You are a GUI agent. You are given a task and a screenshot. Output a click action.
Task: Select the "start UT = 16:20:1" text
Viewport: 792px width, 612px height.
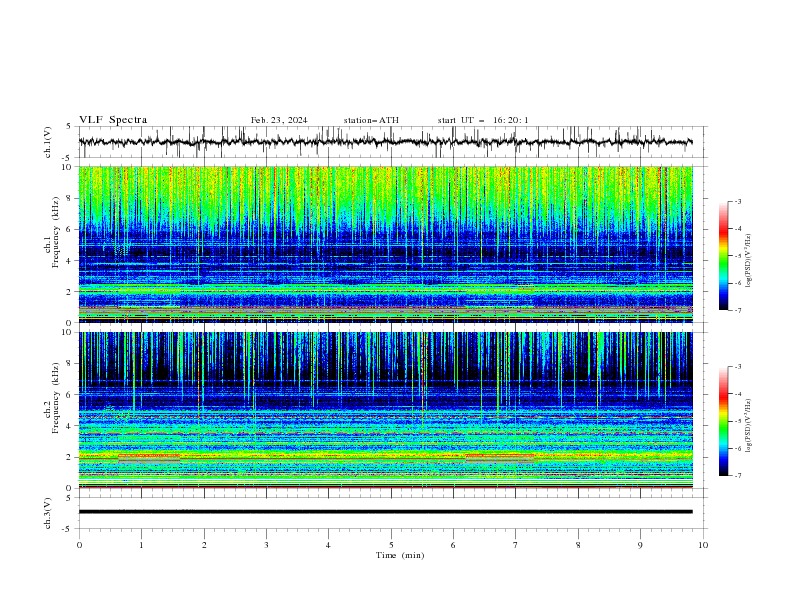click(x=483, y=120)
